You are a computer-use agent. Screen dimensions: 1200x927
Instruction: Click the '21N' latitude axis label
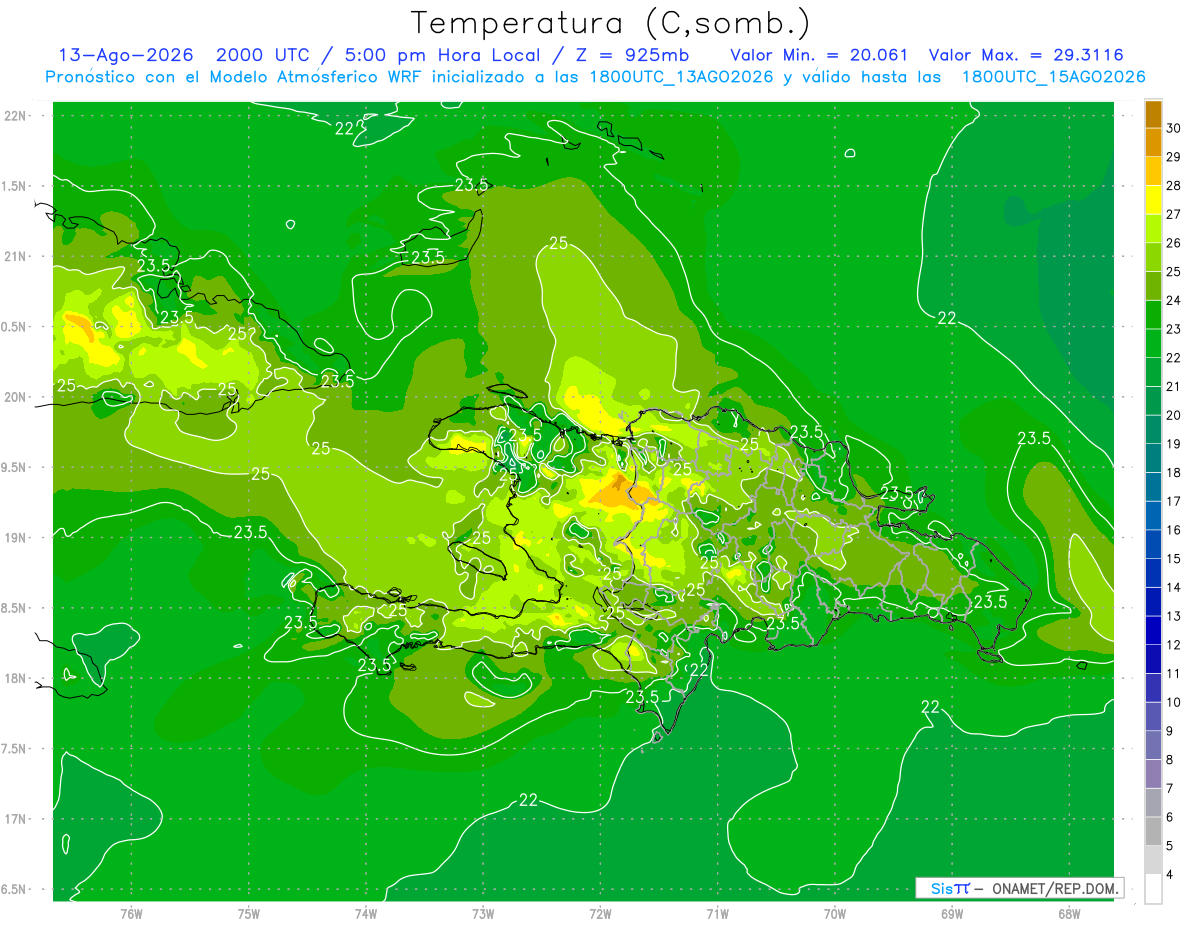16,257
